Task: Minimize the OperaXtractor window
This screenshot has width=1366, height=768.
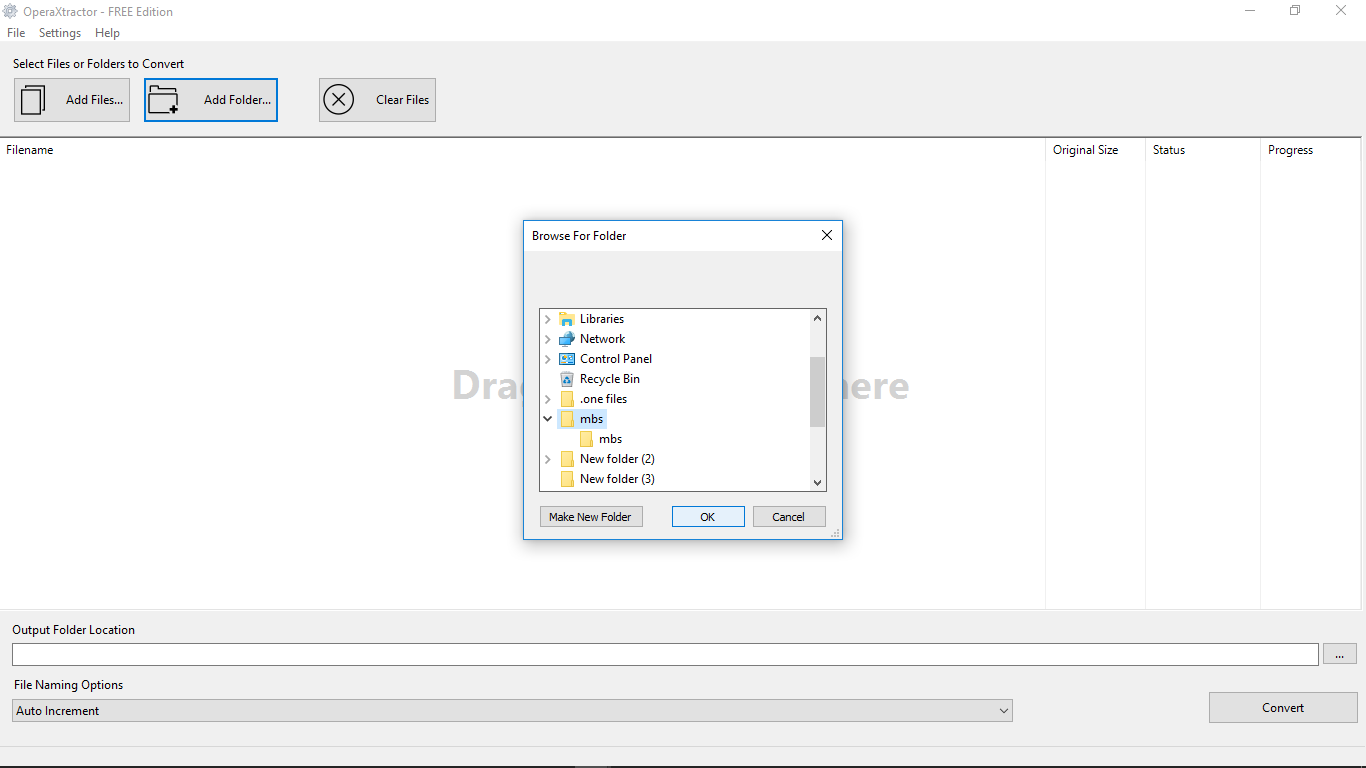Action: (1251, 11)
